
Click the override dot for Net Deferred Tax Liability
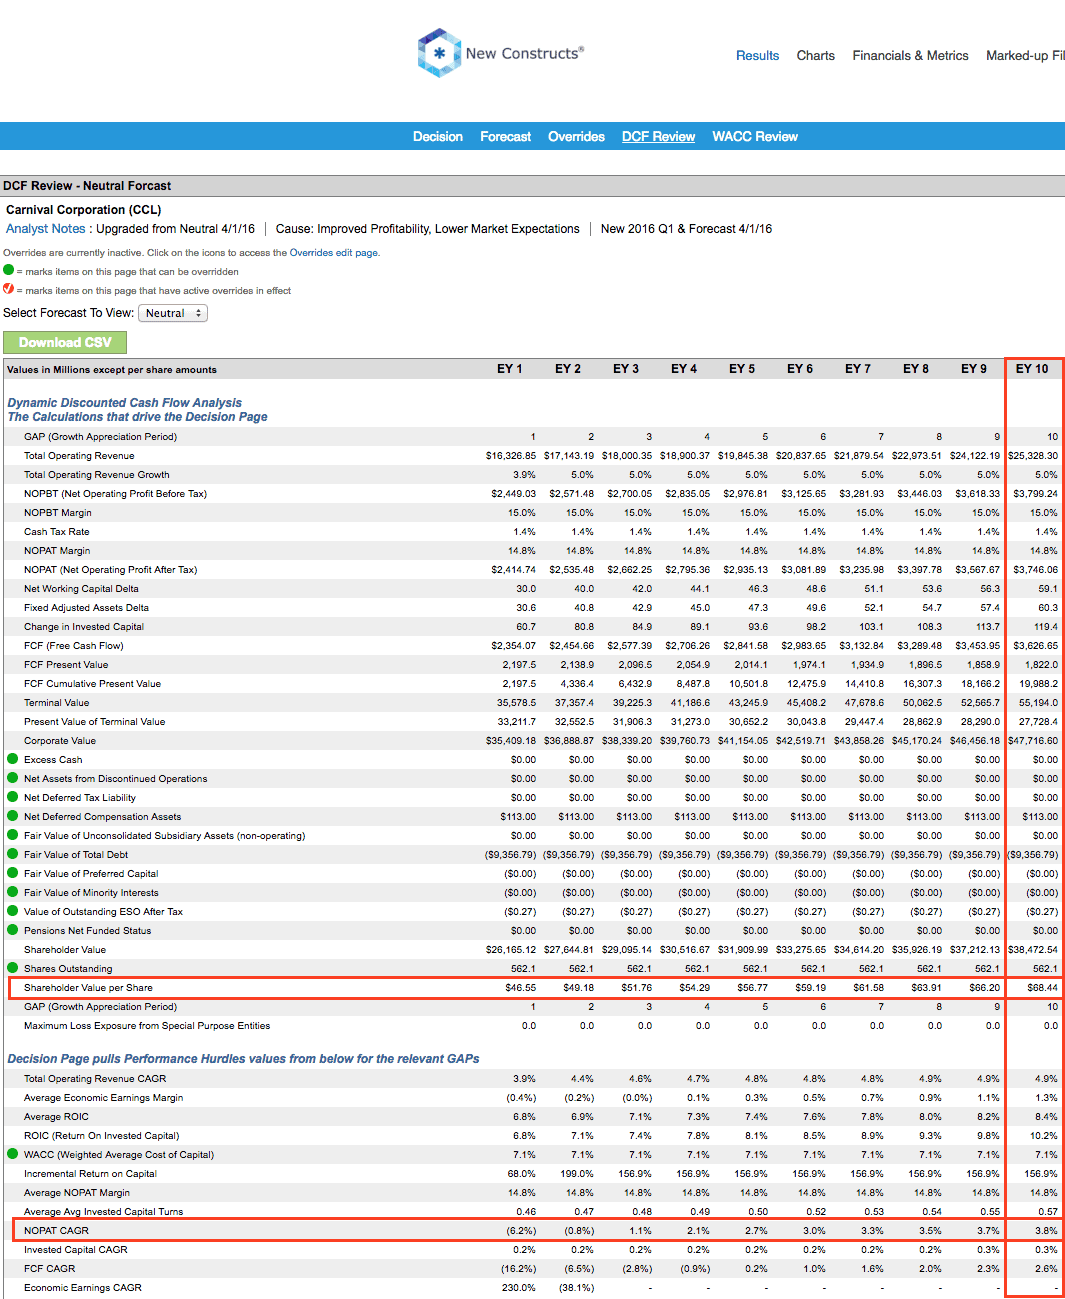(x=13, y=797)
